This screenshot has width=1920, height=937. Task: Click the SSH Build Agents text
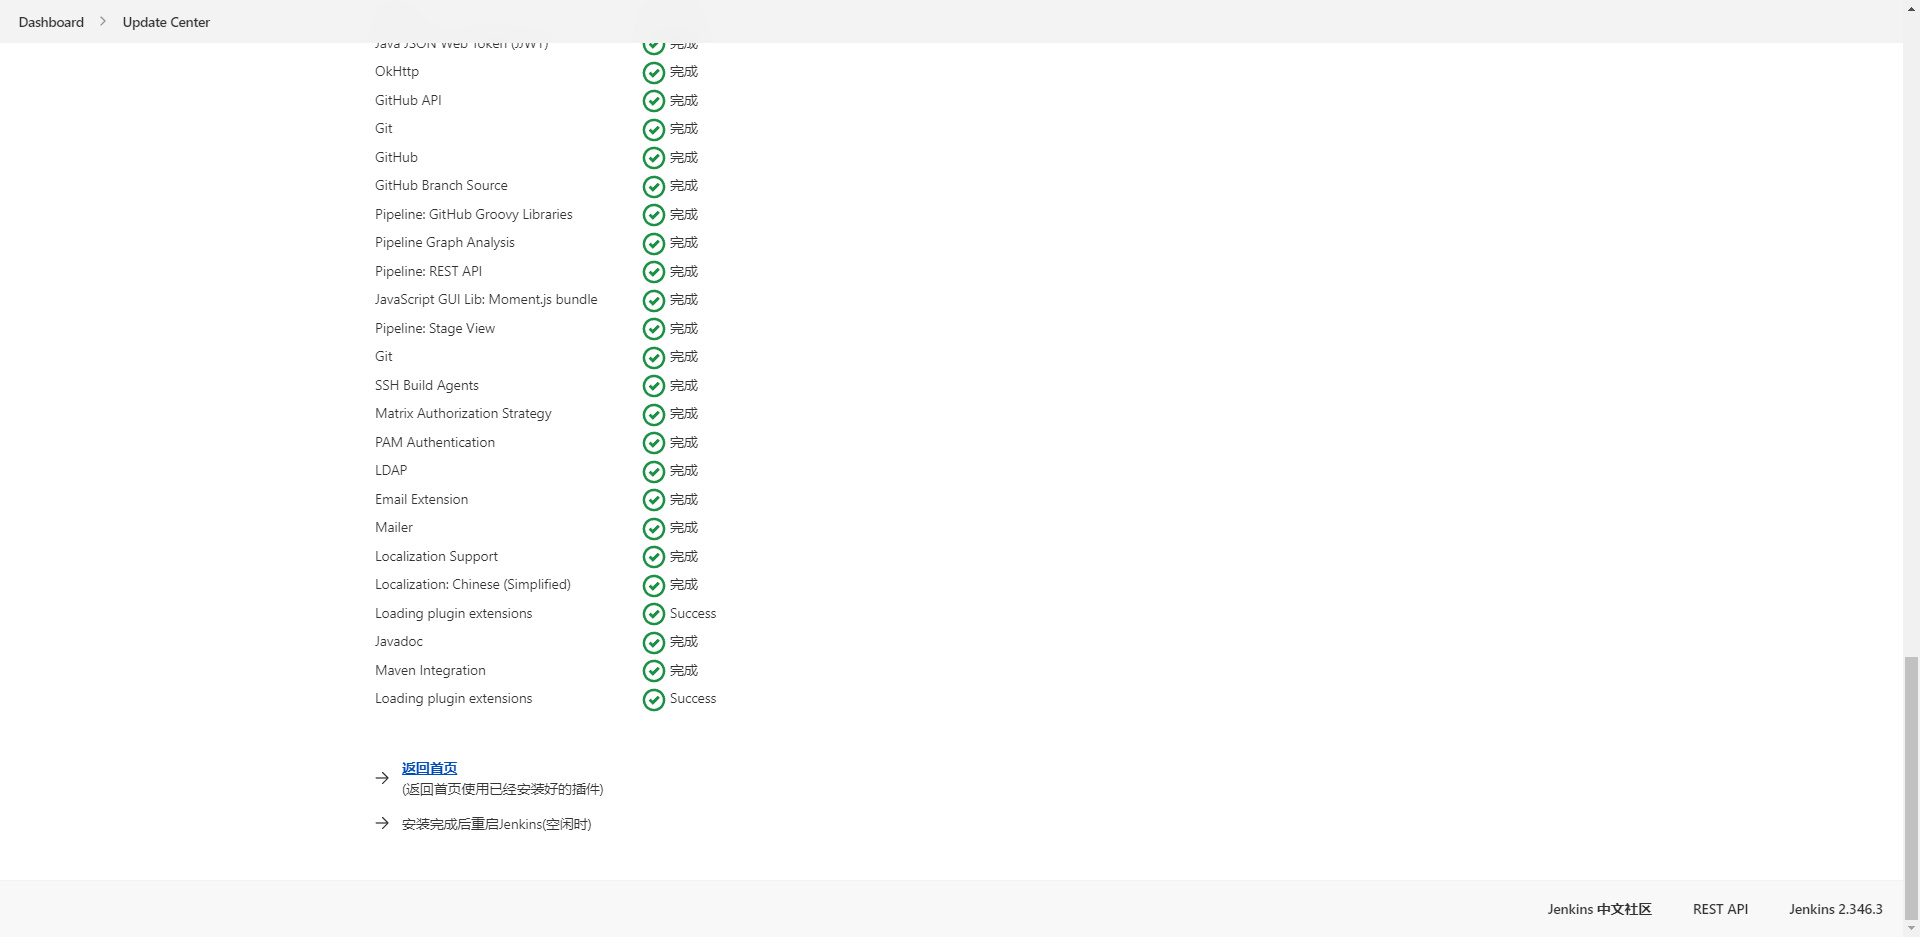coord(427,385)
